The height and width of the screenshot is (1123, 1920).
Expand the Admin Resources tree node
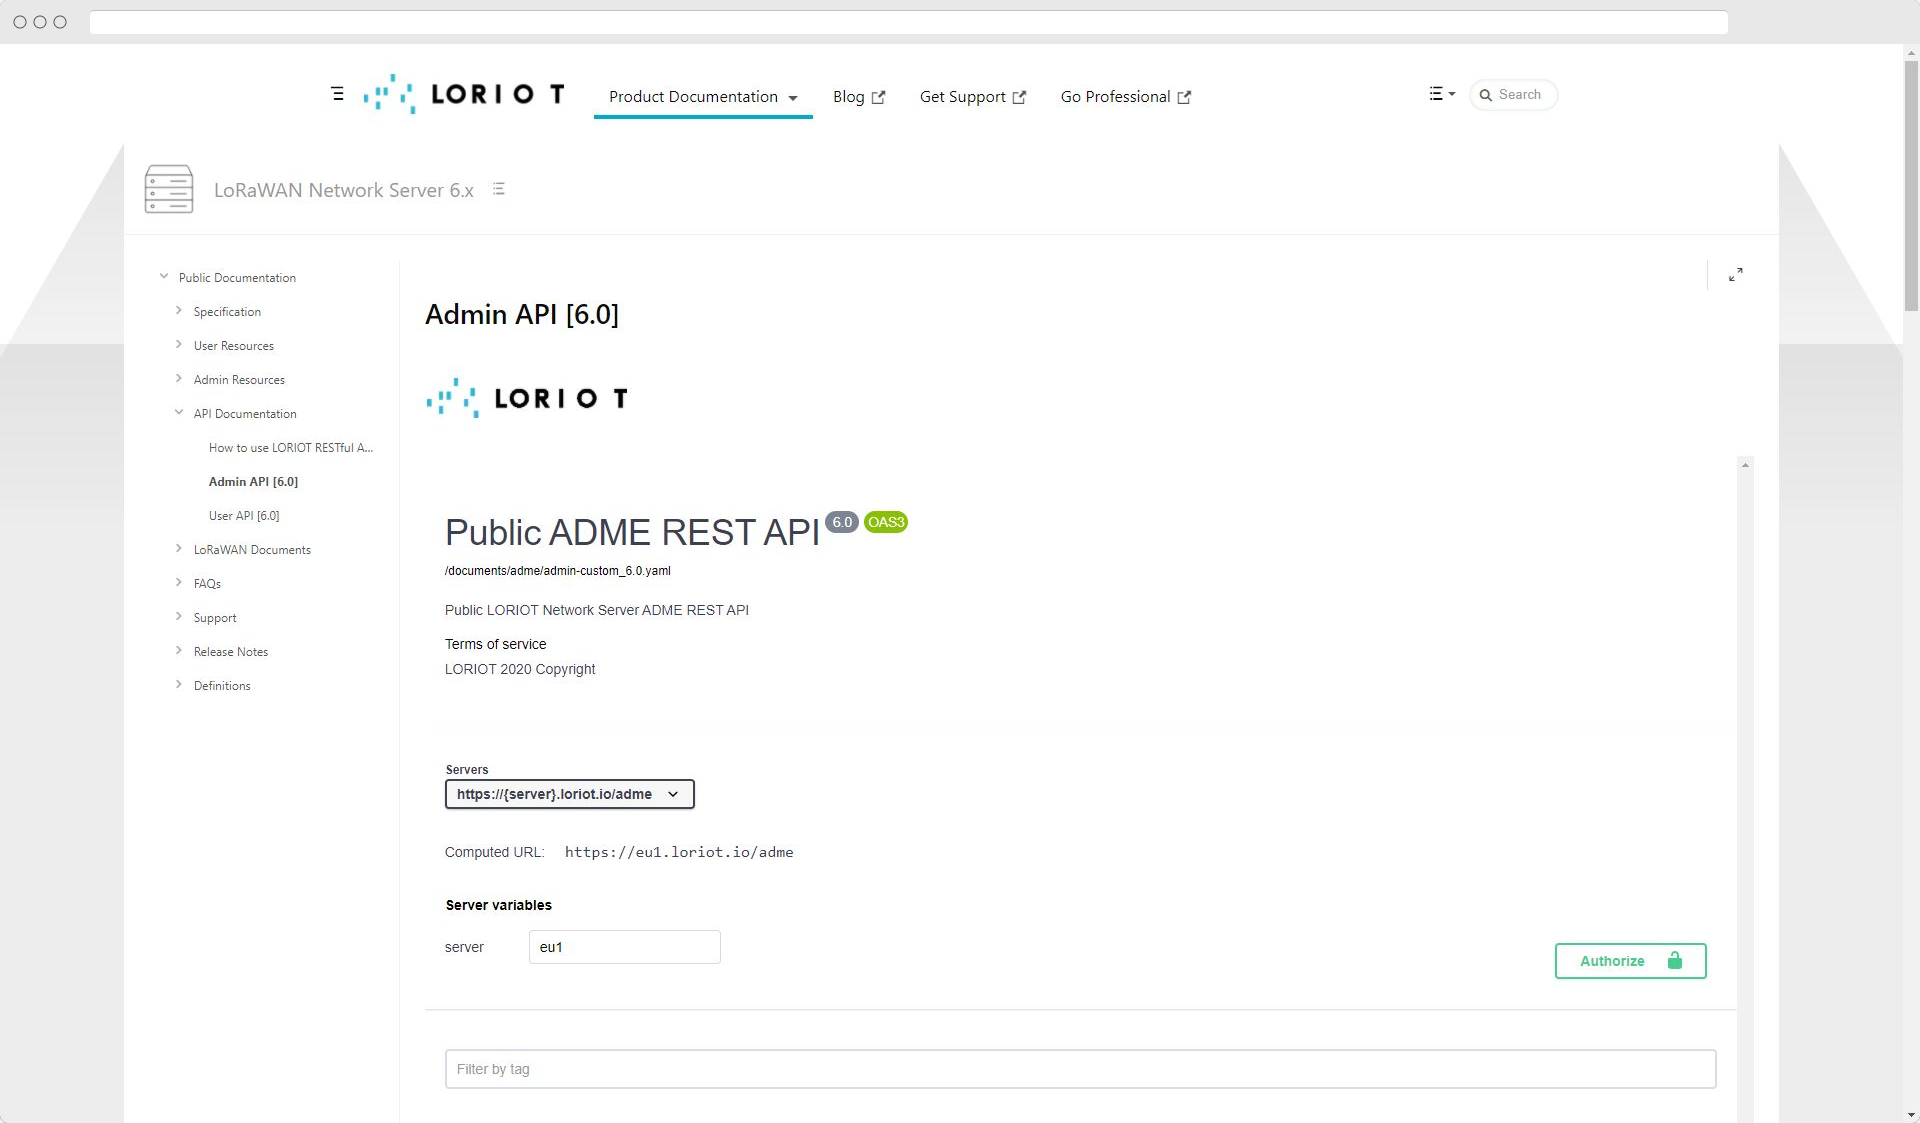179,379
